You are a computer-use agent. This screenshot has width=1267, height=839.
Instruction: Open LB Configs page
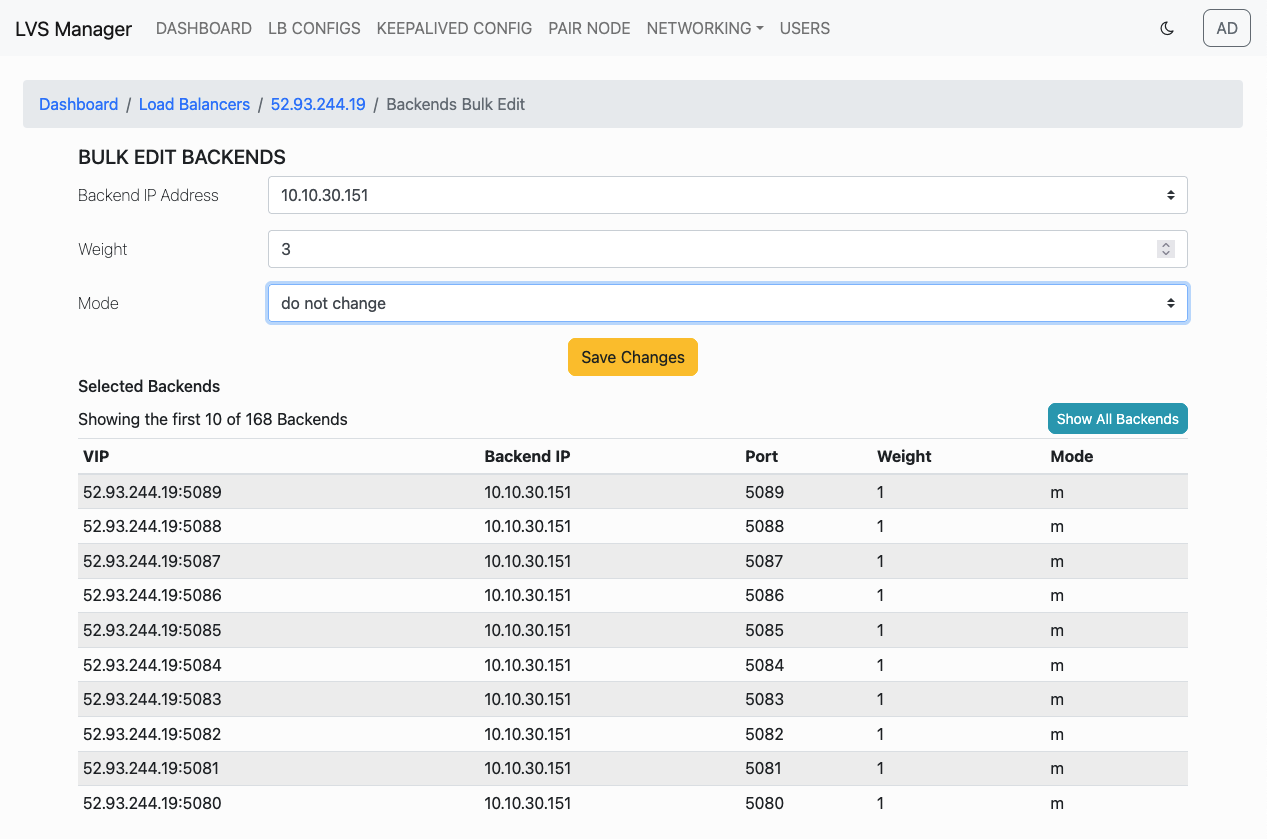[314, 28]
